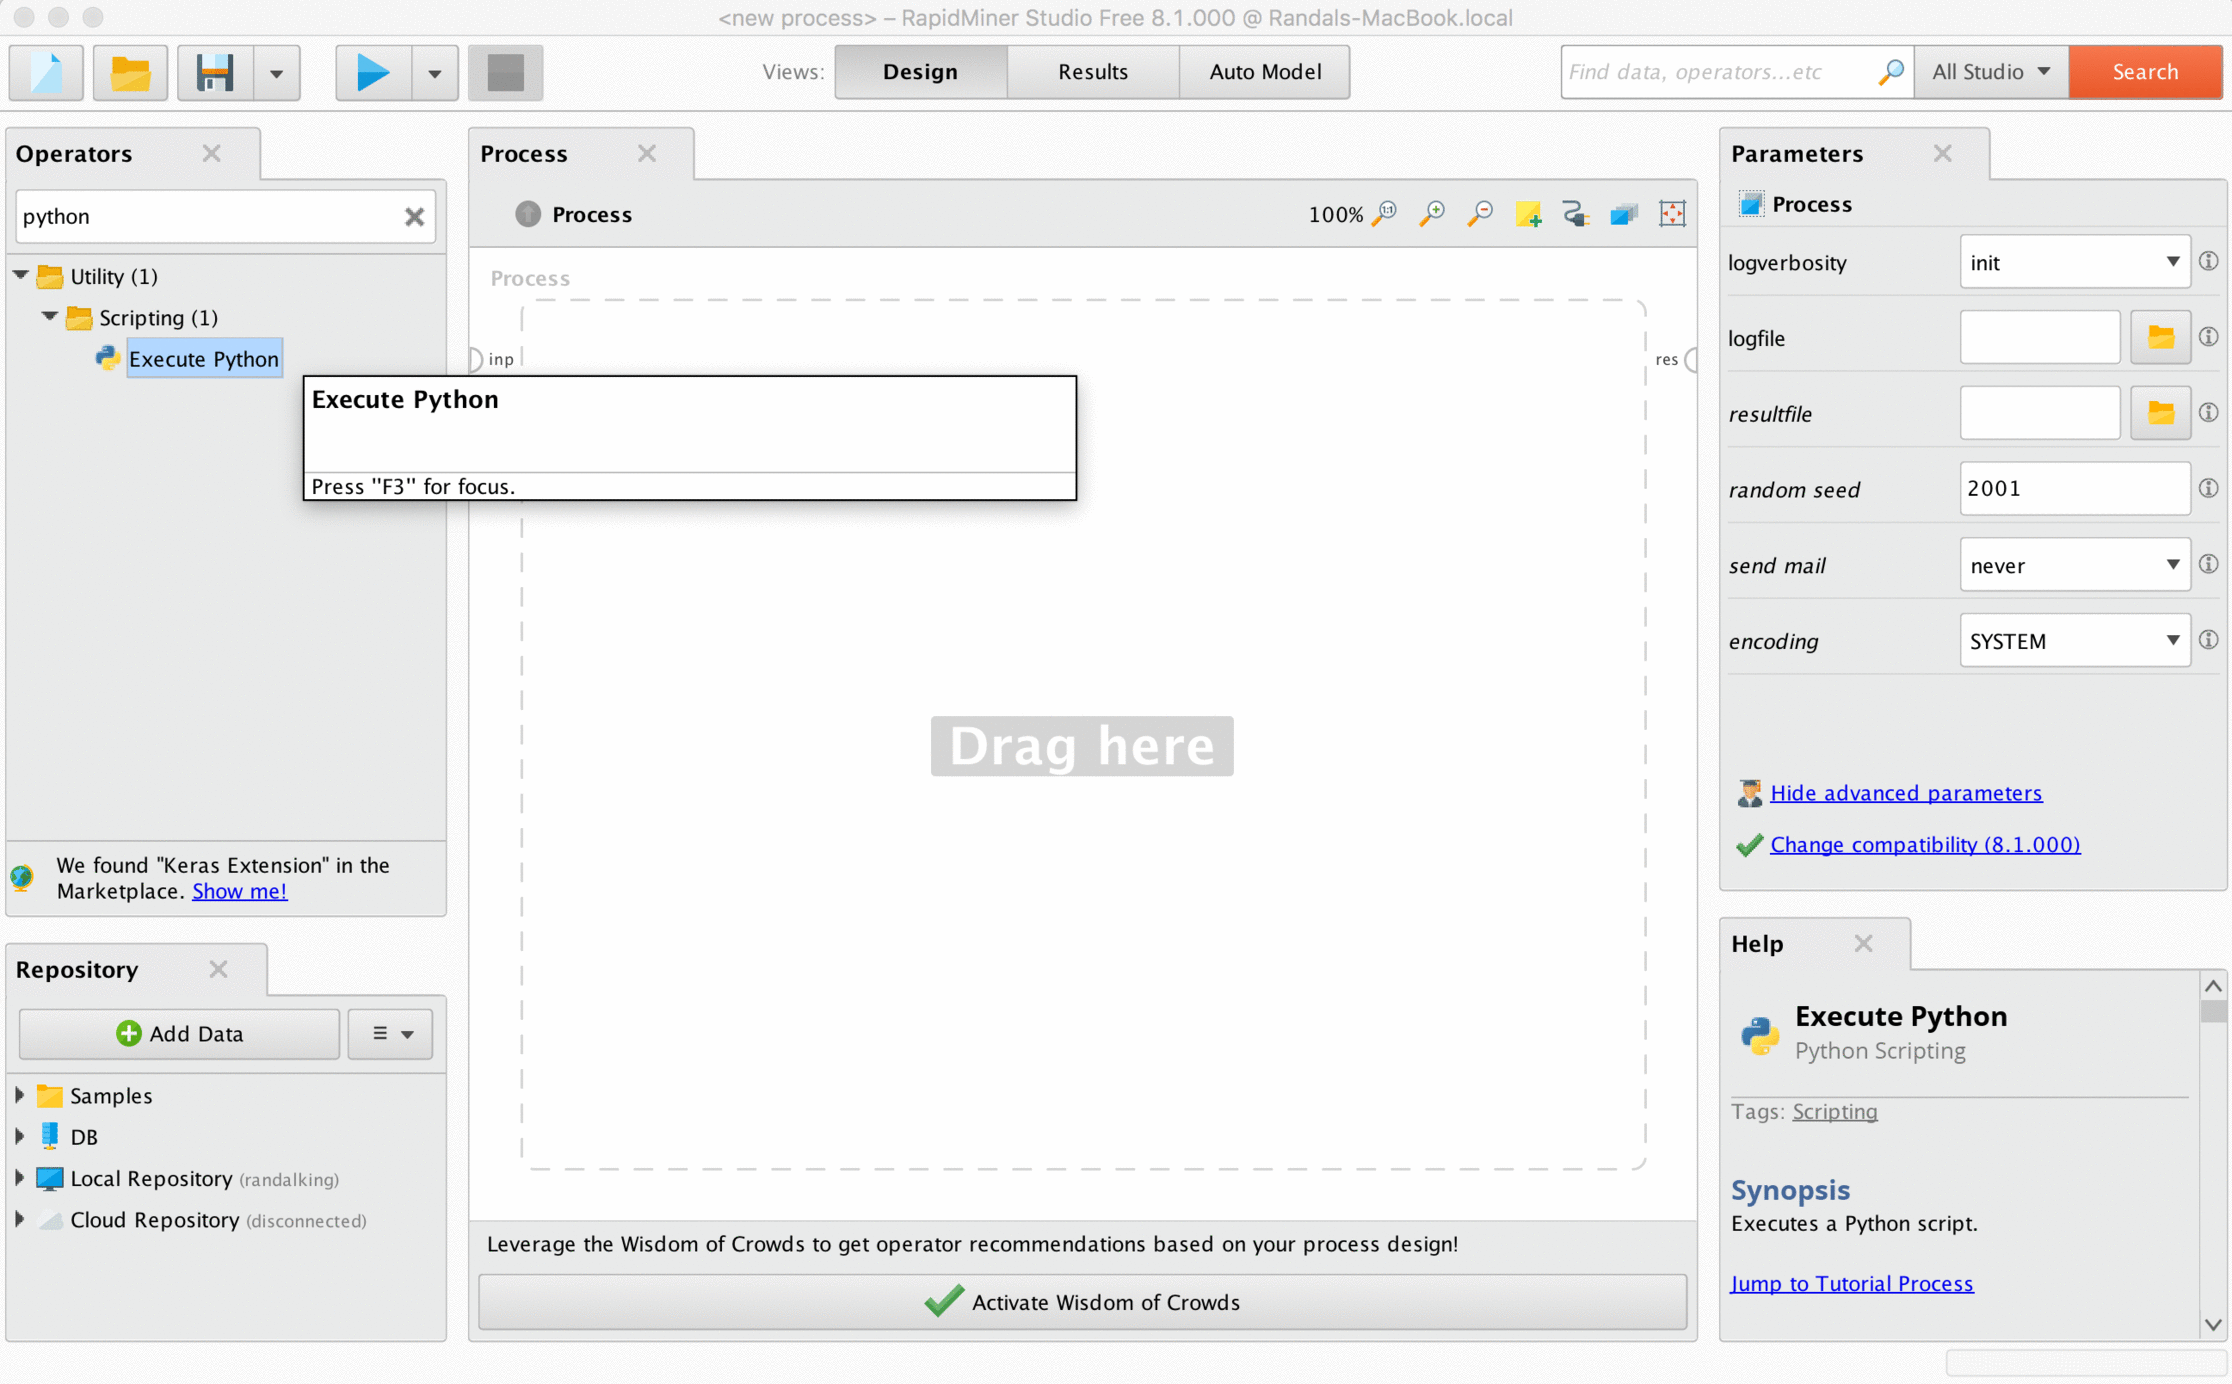Select the Local Repository monitor icon
The height and width of the screenshot is (1384, 2232).
(49, 1178)
